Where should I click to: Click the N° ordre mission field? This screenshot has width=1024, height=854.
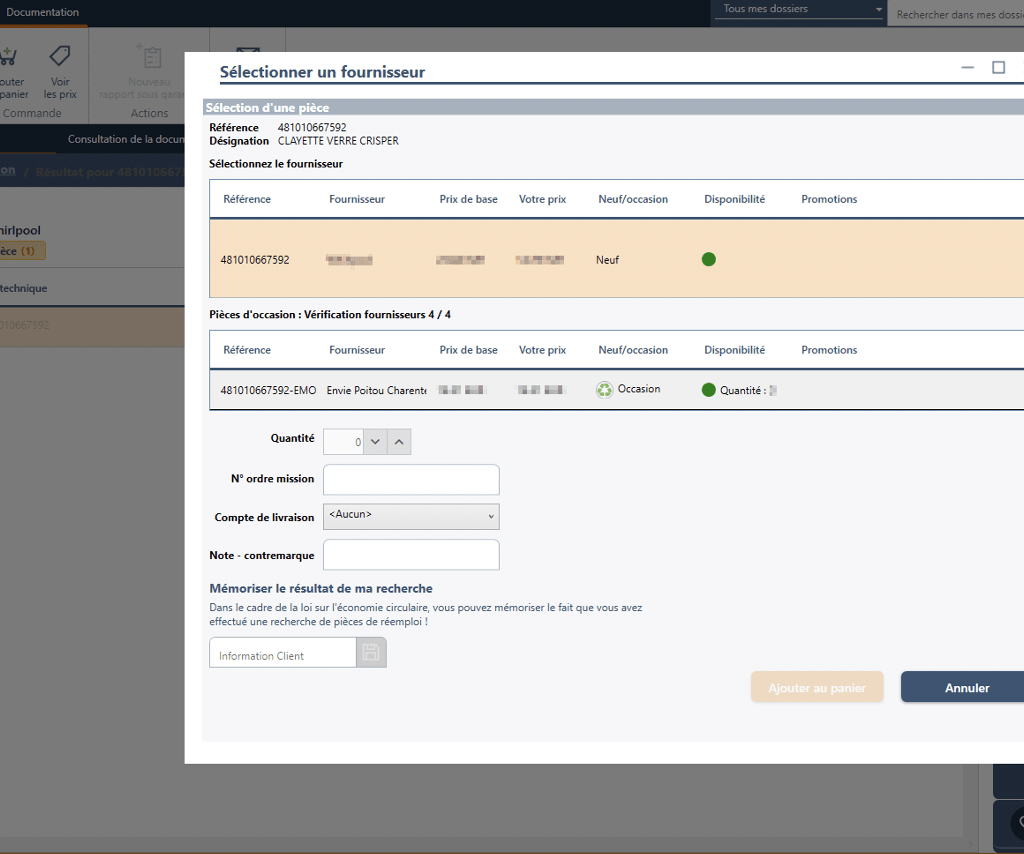point(411,480)
